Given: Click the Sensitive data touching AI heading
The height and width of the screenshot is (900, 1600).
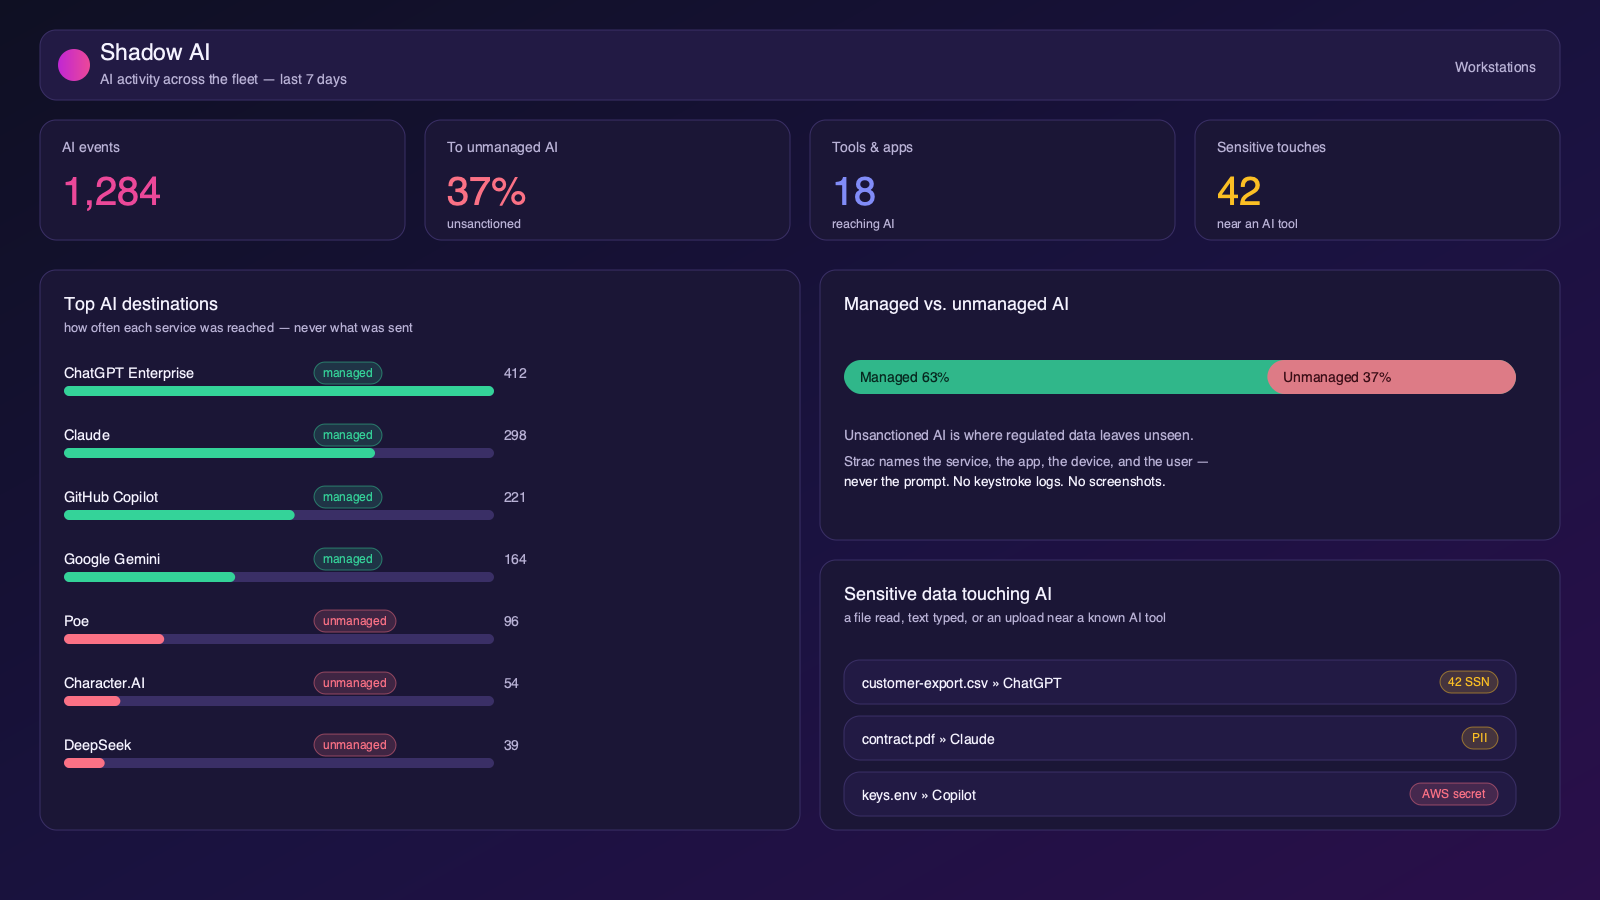Looking at the screenshot, I should pos(948,594).
